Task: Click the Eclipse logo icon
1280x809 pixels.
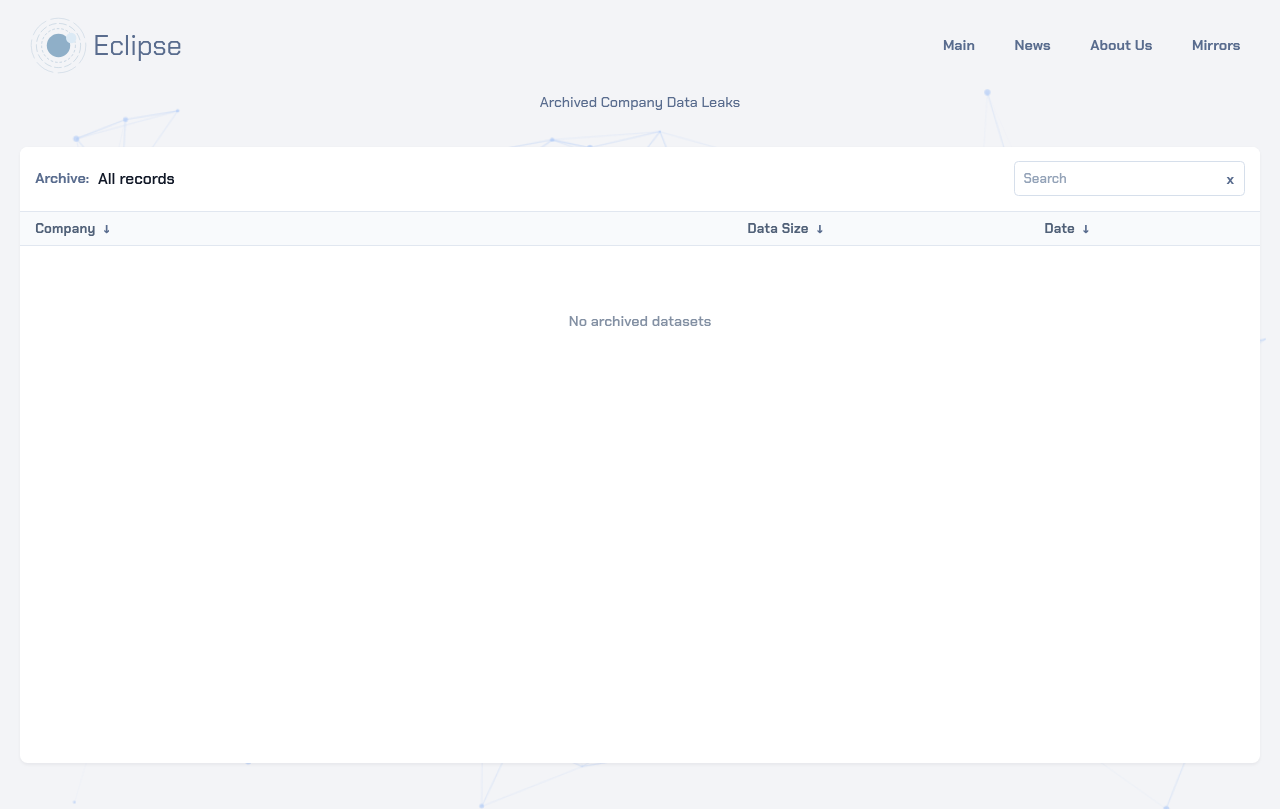Action: pyautogui.click(x=59, y=46)
